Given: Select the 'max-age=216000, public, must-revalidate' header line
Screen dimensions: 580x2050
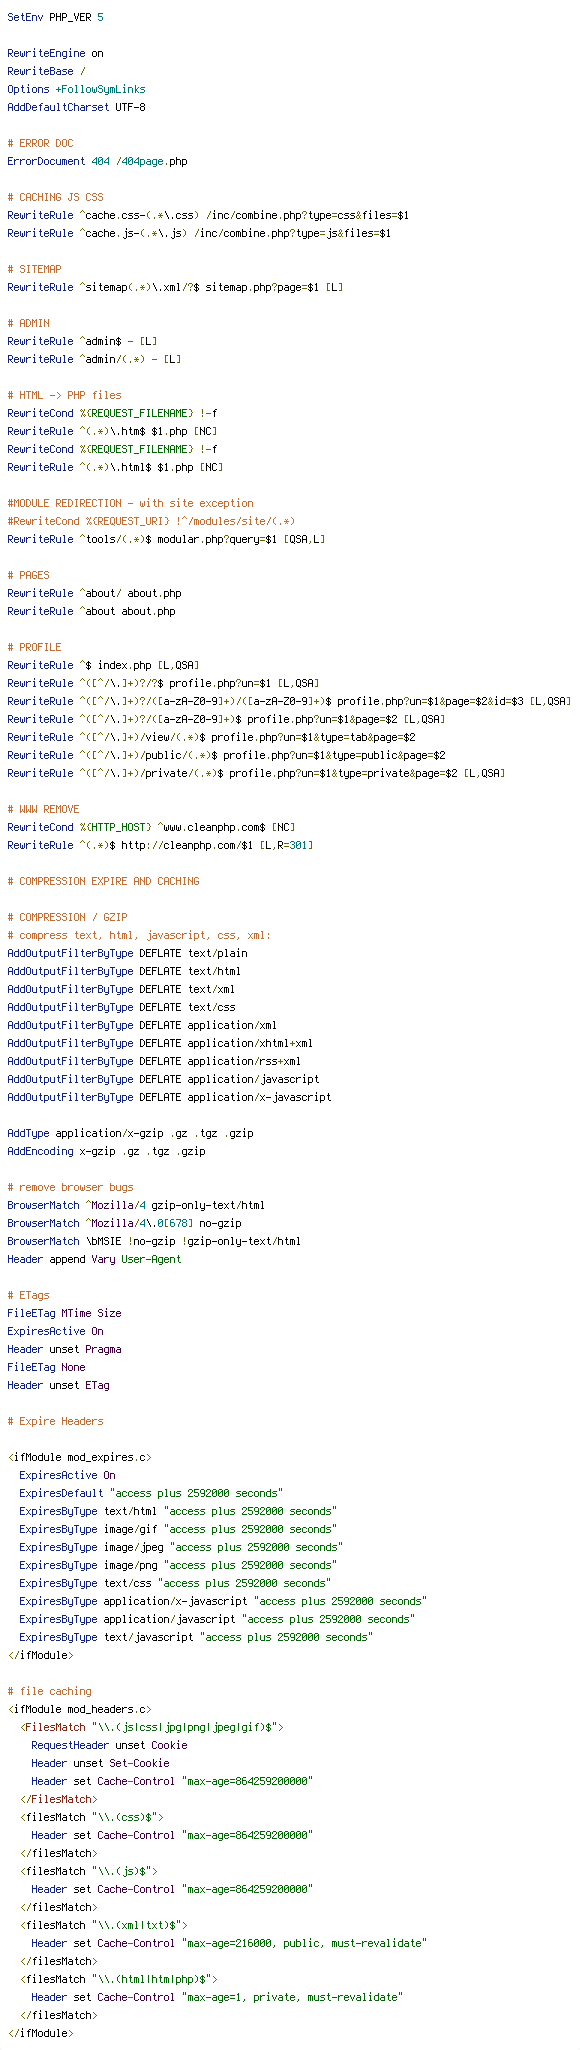Looking at the screenshot, I should tap(229, 1944).
